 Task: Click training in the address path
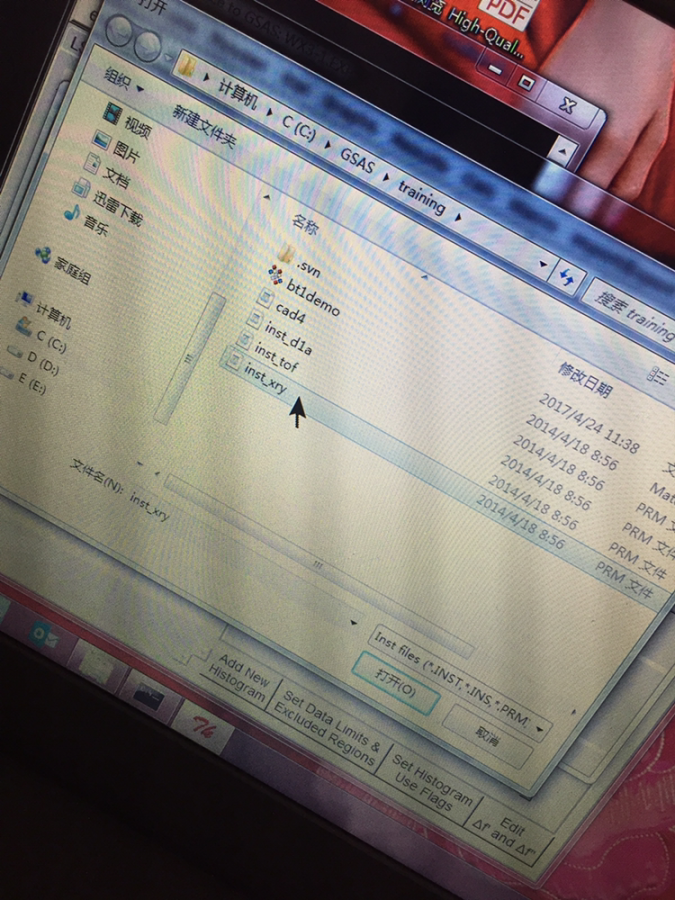click(x=422, y=197)
